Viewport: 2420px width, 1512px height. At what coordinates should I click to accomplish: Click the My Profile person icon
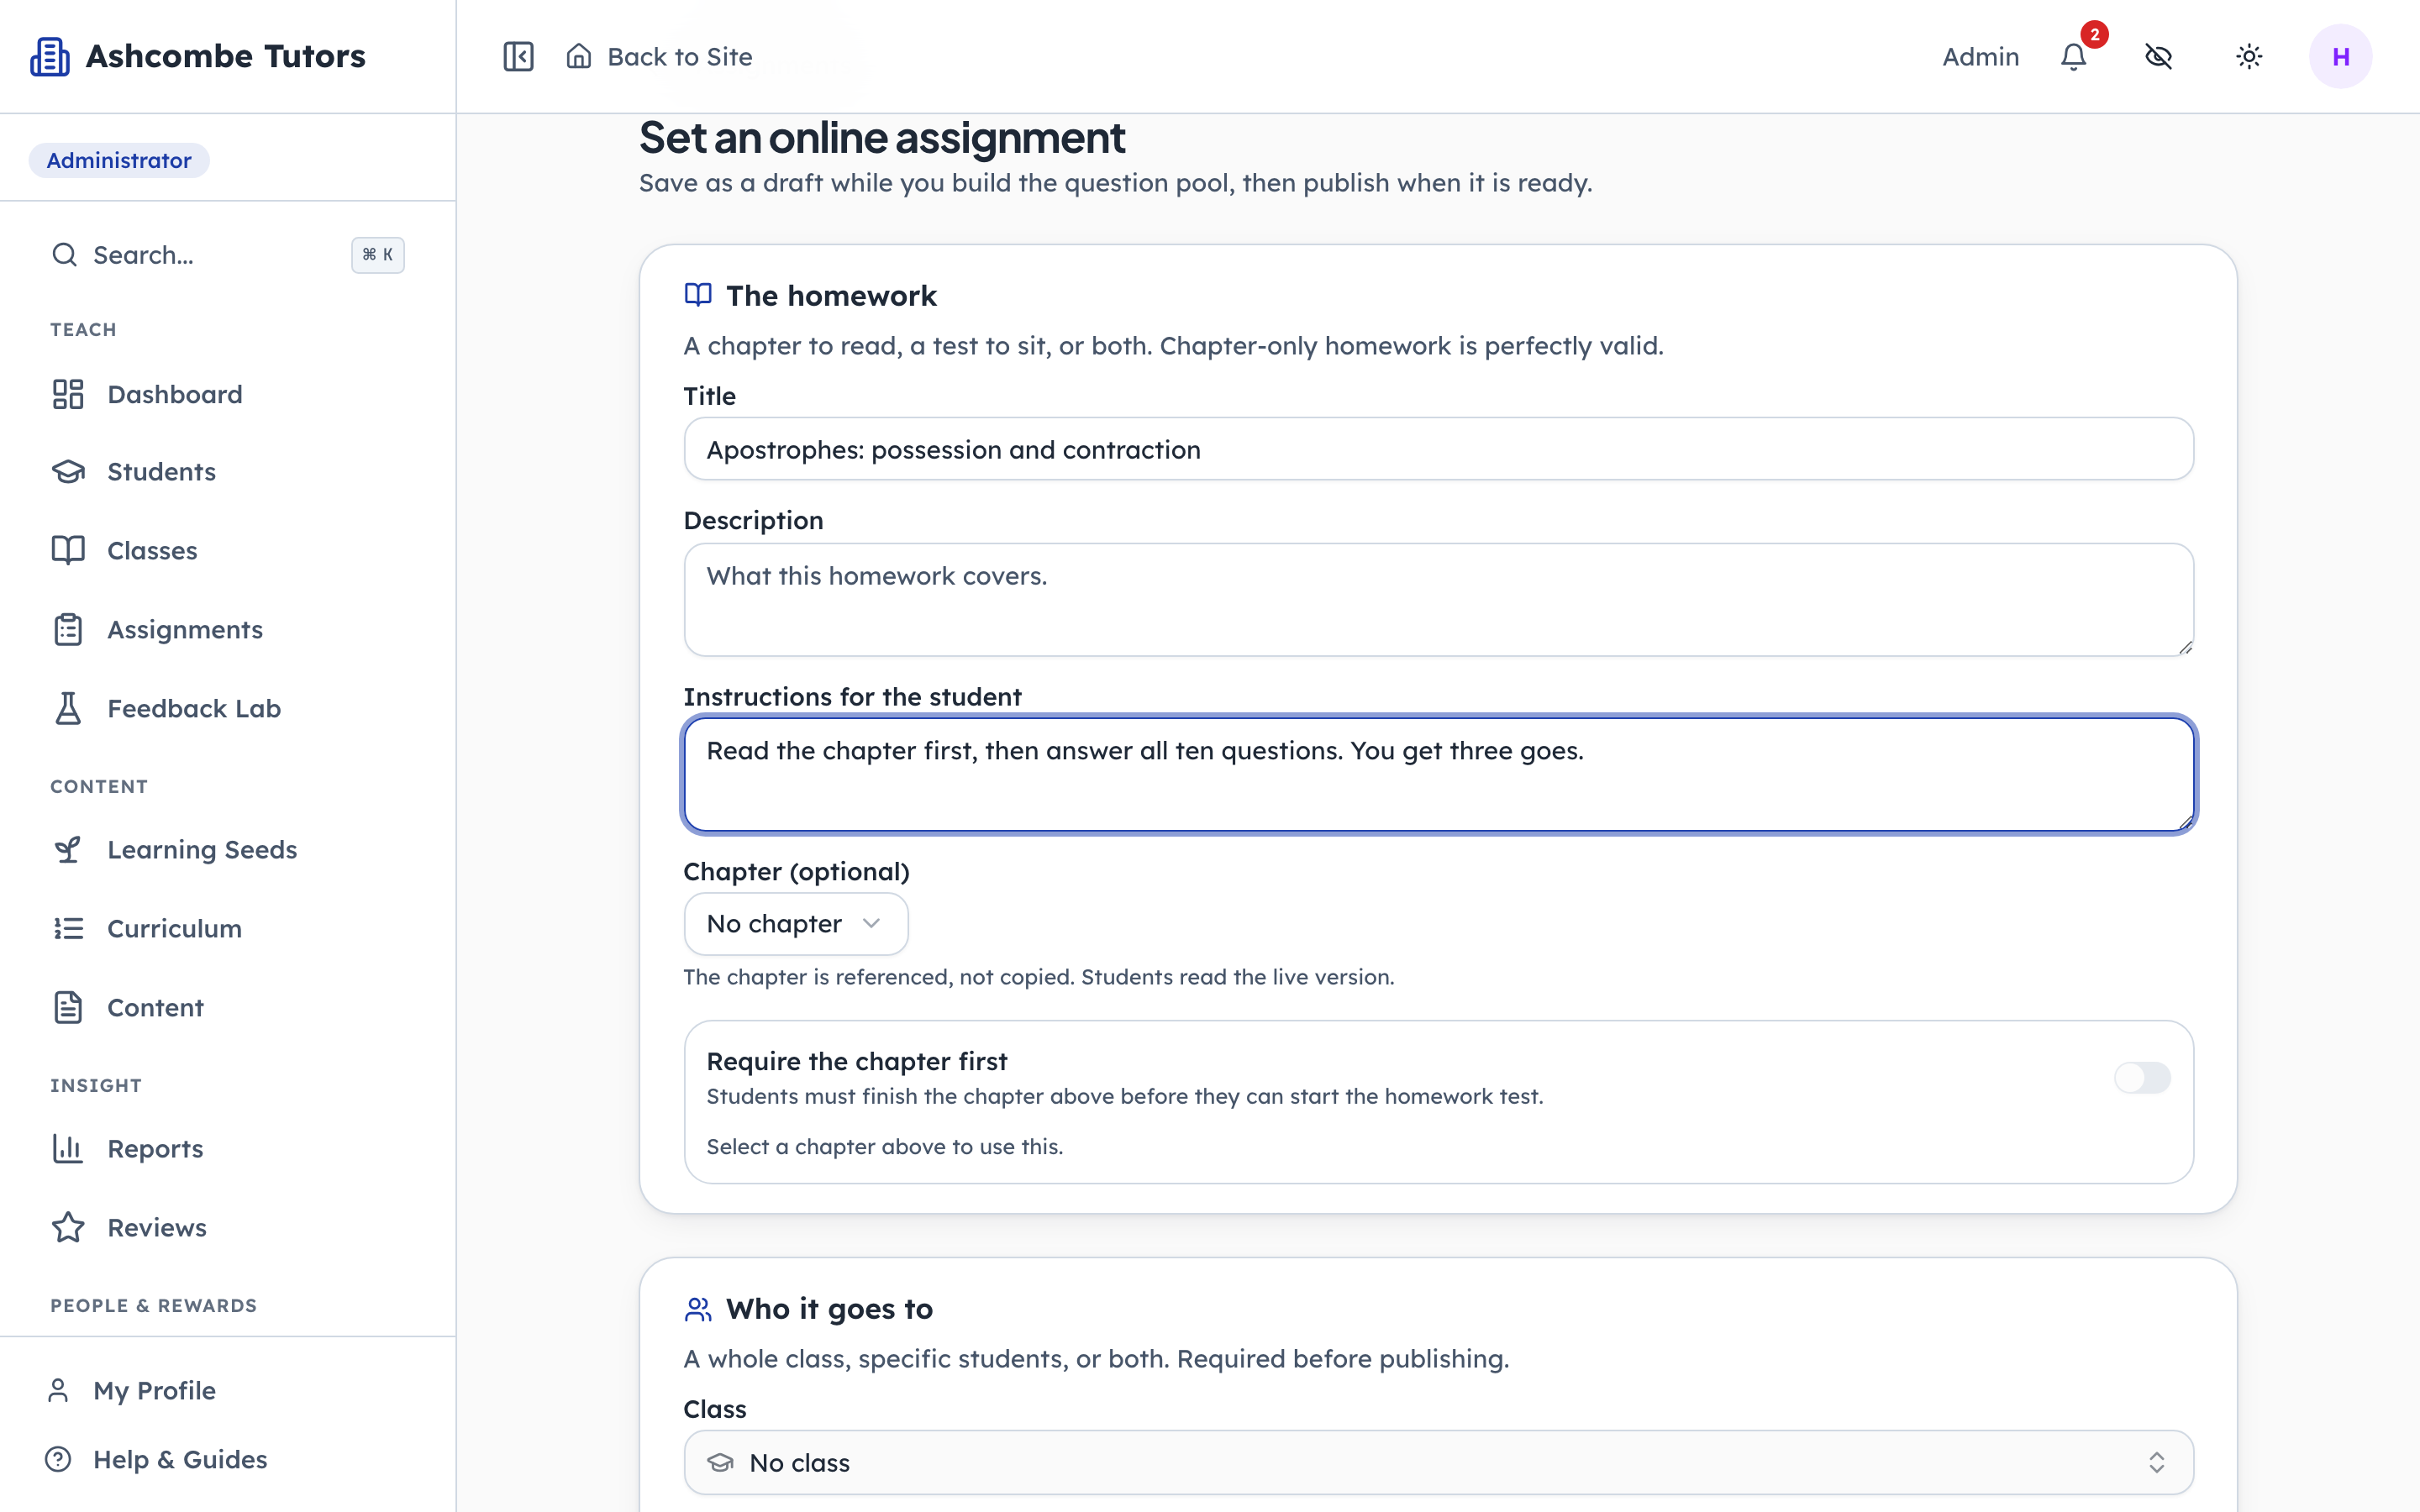coord(58,1390)
